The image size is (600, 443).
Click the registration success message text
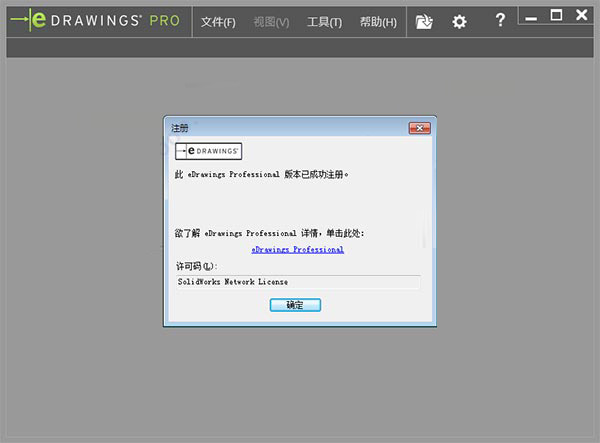tap(261, 174)
